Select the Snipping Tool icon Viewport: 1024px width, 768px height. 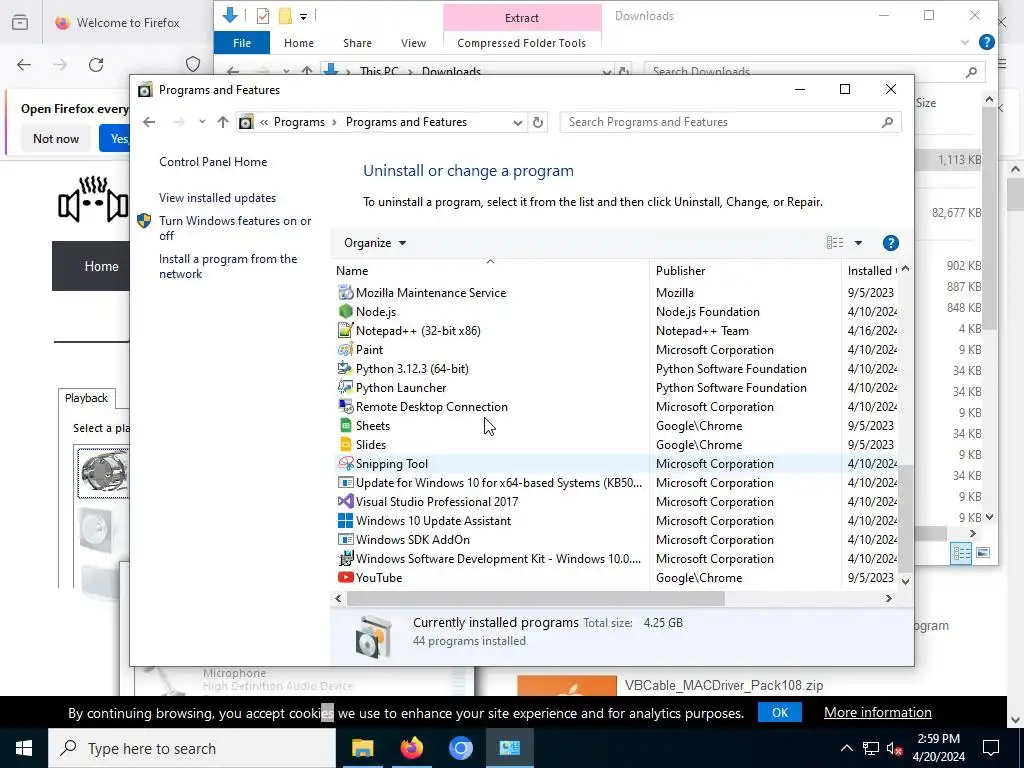click(x=345, y=463)
